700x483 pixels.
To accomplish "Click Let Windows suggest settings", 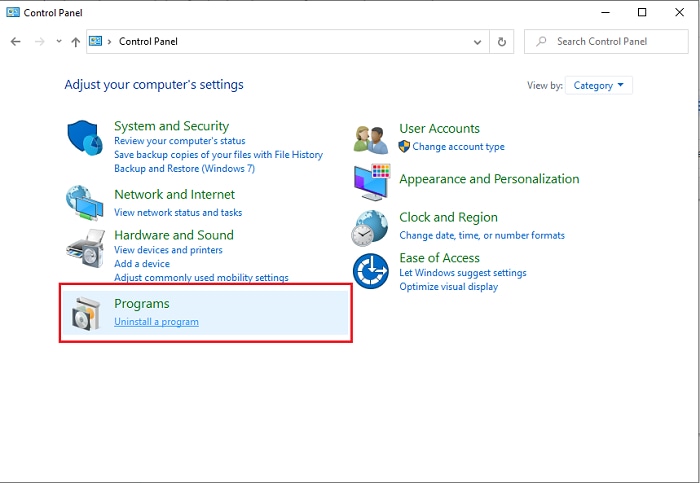I will (x=463, y=272).
